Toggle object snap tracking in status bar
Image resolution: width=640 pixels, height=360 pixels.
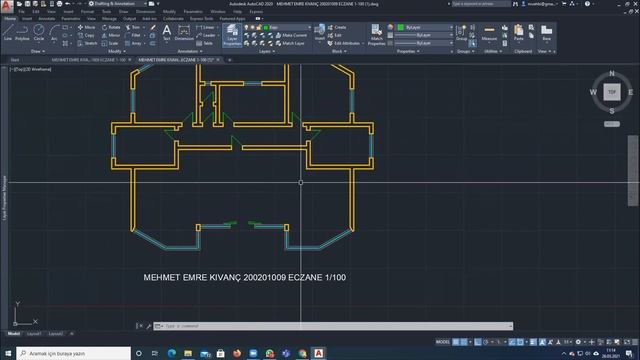(512, 342)
